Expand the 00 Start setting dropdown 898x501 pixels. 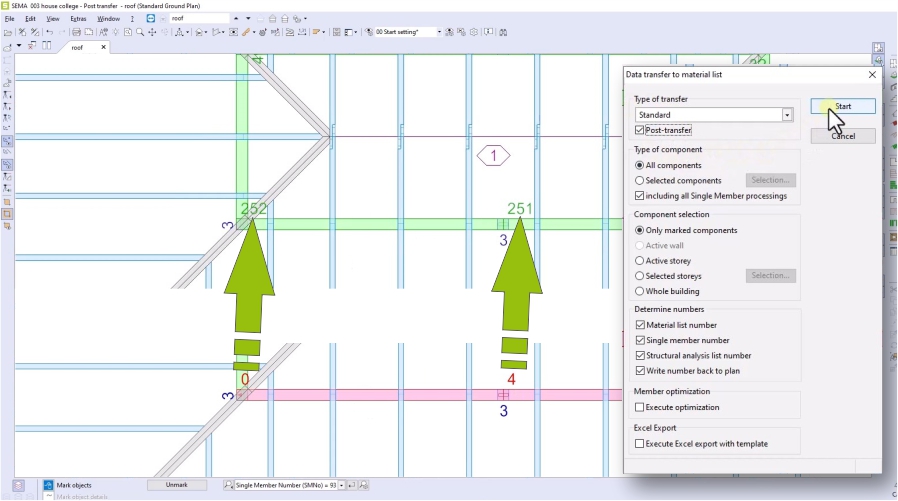coord(438,32)
